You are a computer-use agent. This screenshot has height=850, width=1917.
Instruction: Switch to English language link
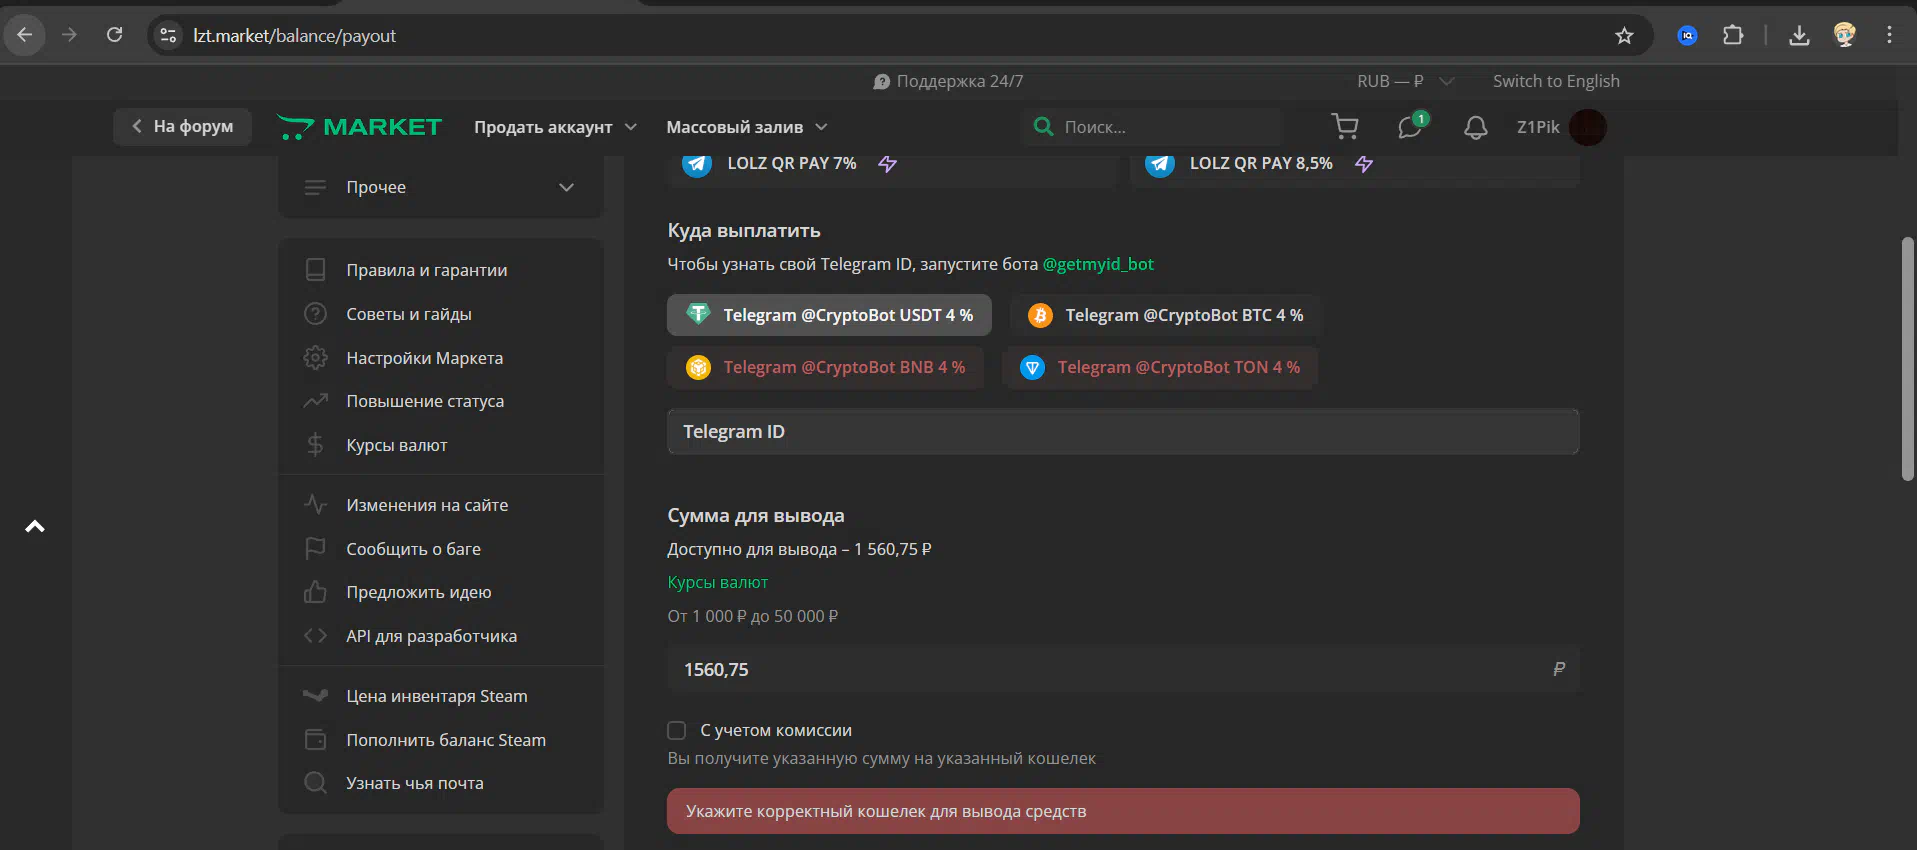point(1556,81)
